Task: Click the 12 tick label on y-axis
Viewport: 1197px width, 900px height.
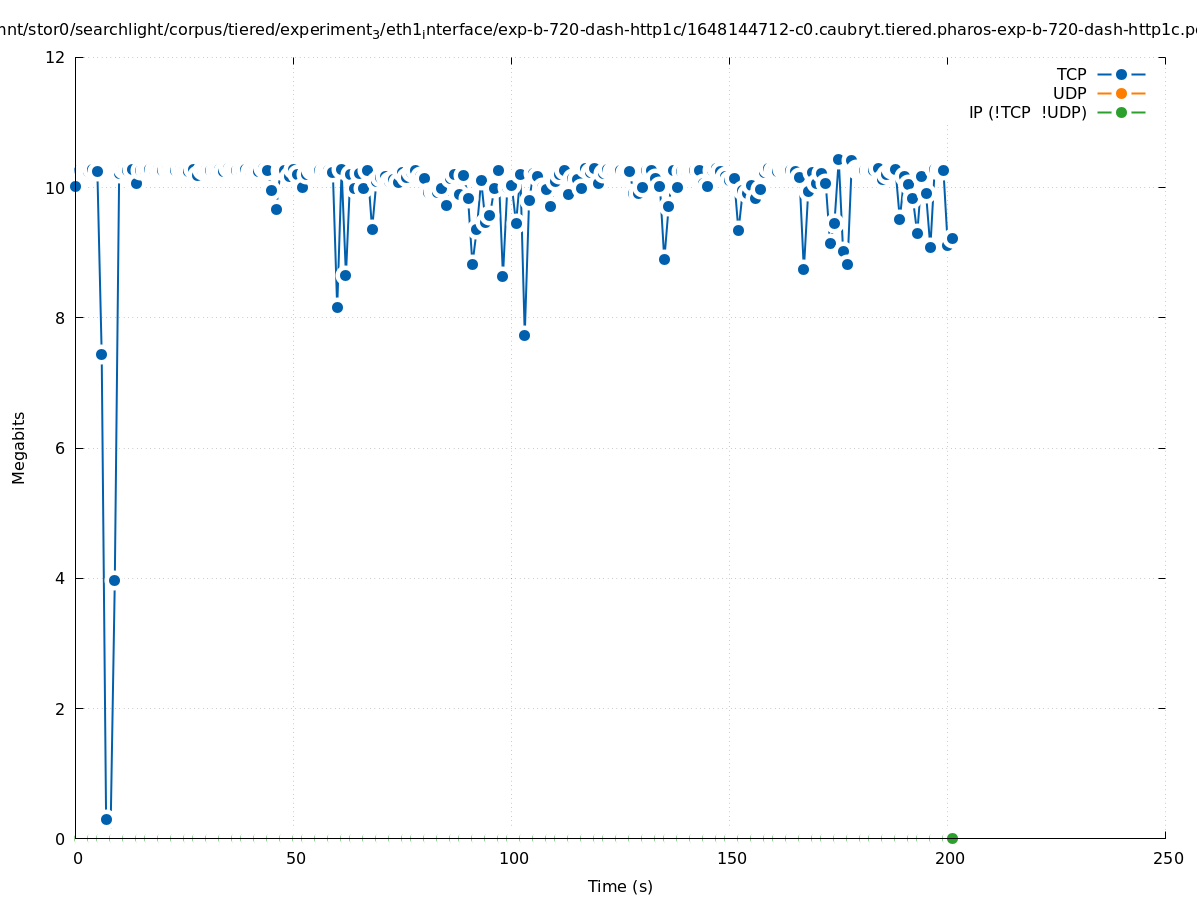Action: pyautogui.click(x=56, y=57)
